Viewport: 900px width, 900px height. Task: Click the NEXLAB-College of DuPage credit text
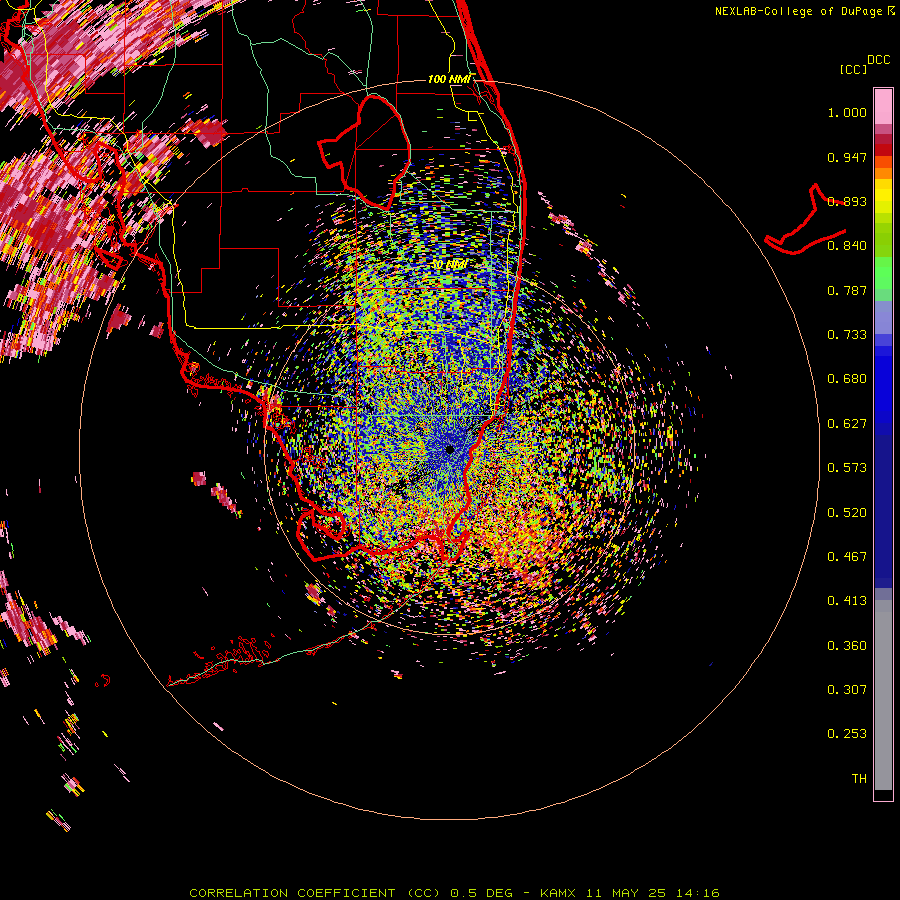pyautogui.click(x=799, y=11)
